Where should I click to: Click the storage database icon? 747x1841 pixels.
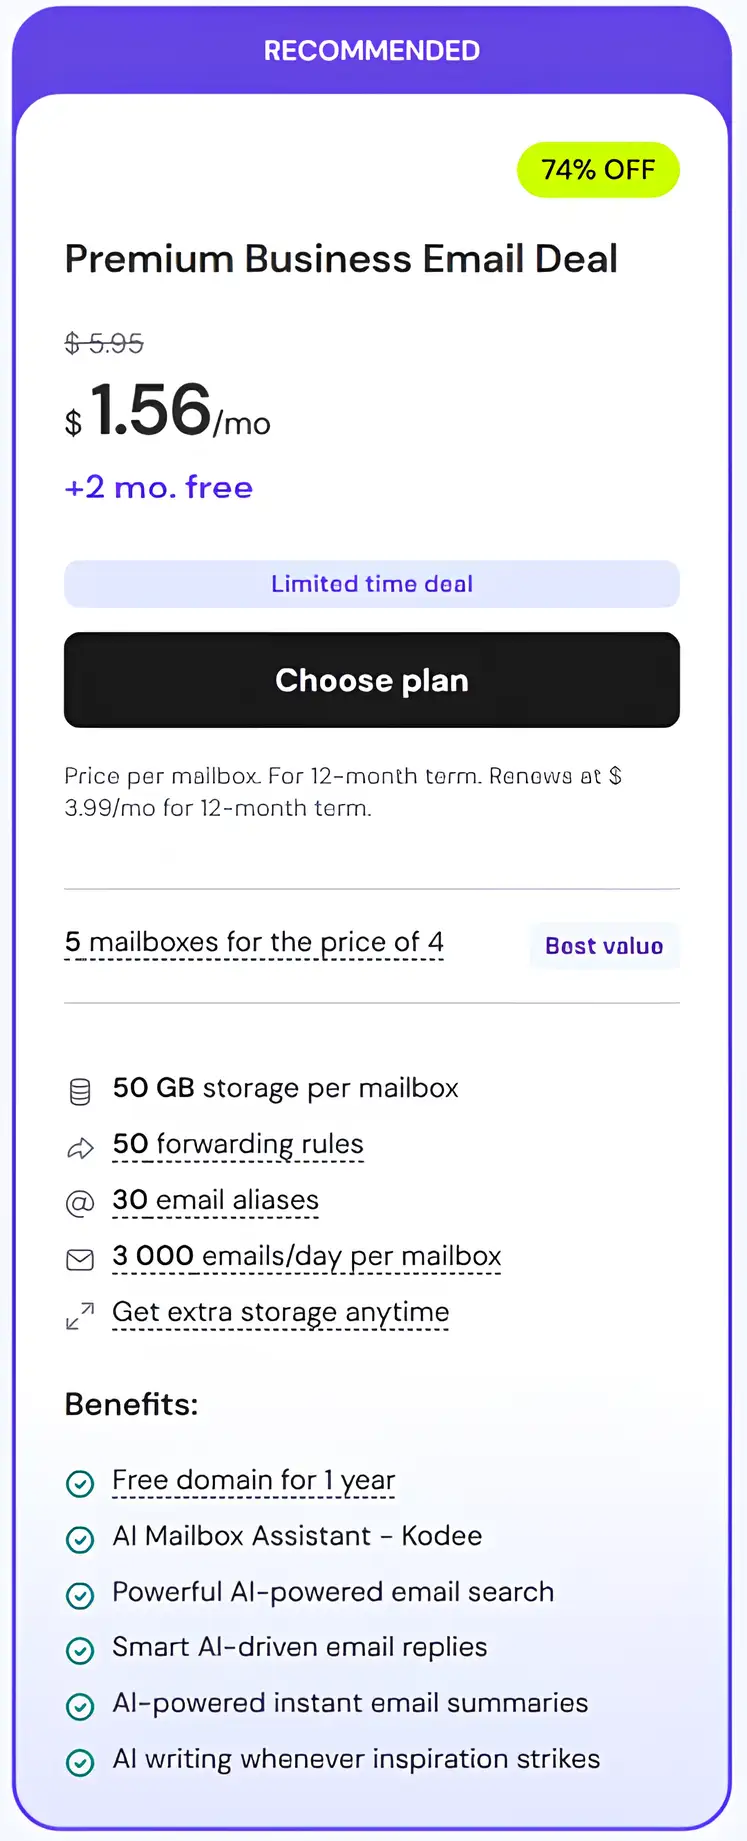80,1091
